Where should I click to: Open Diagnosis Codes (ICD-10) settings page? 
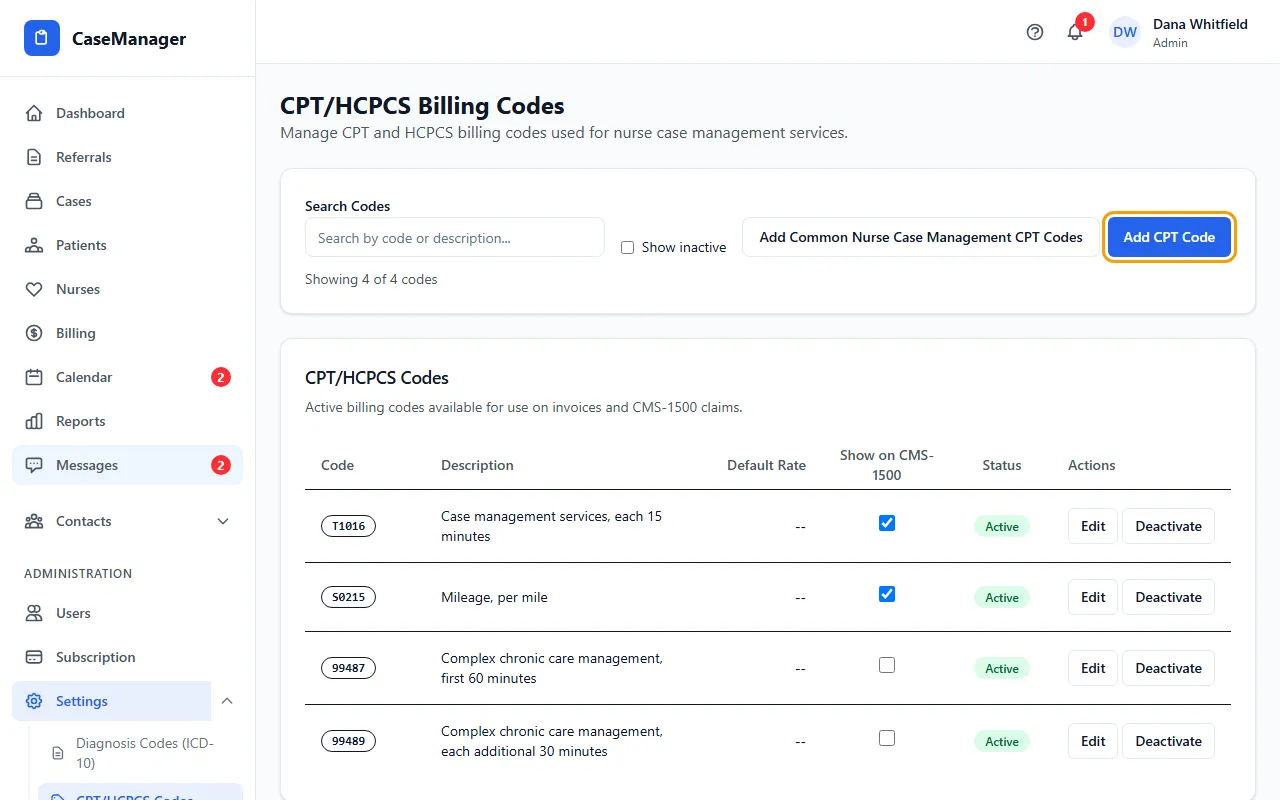click(140, 753)
